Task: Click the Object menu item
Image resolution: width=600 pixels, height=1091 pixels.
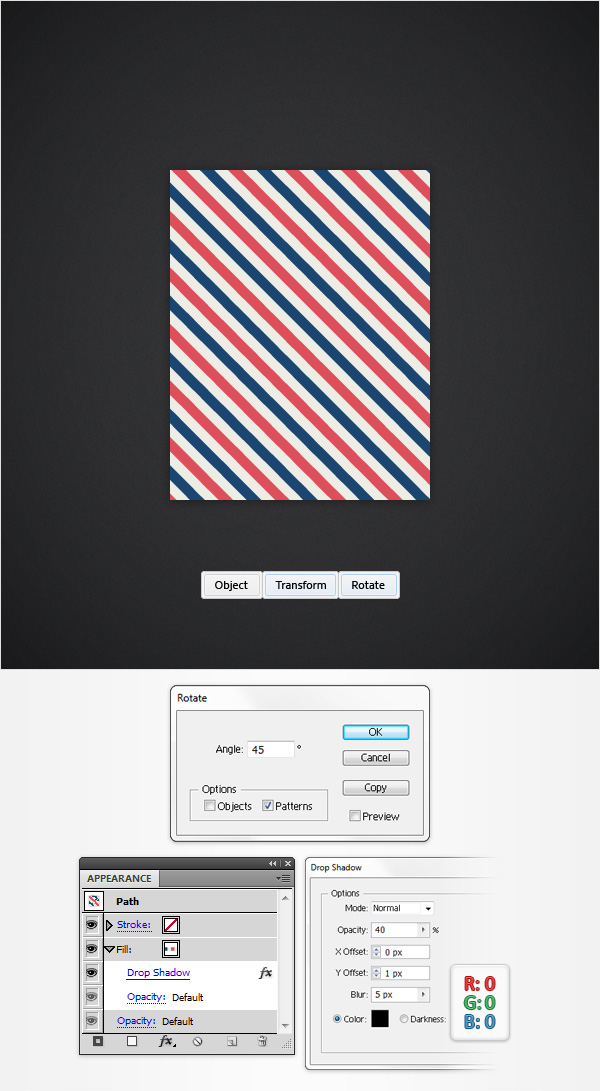Action: pos(231,585)
